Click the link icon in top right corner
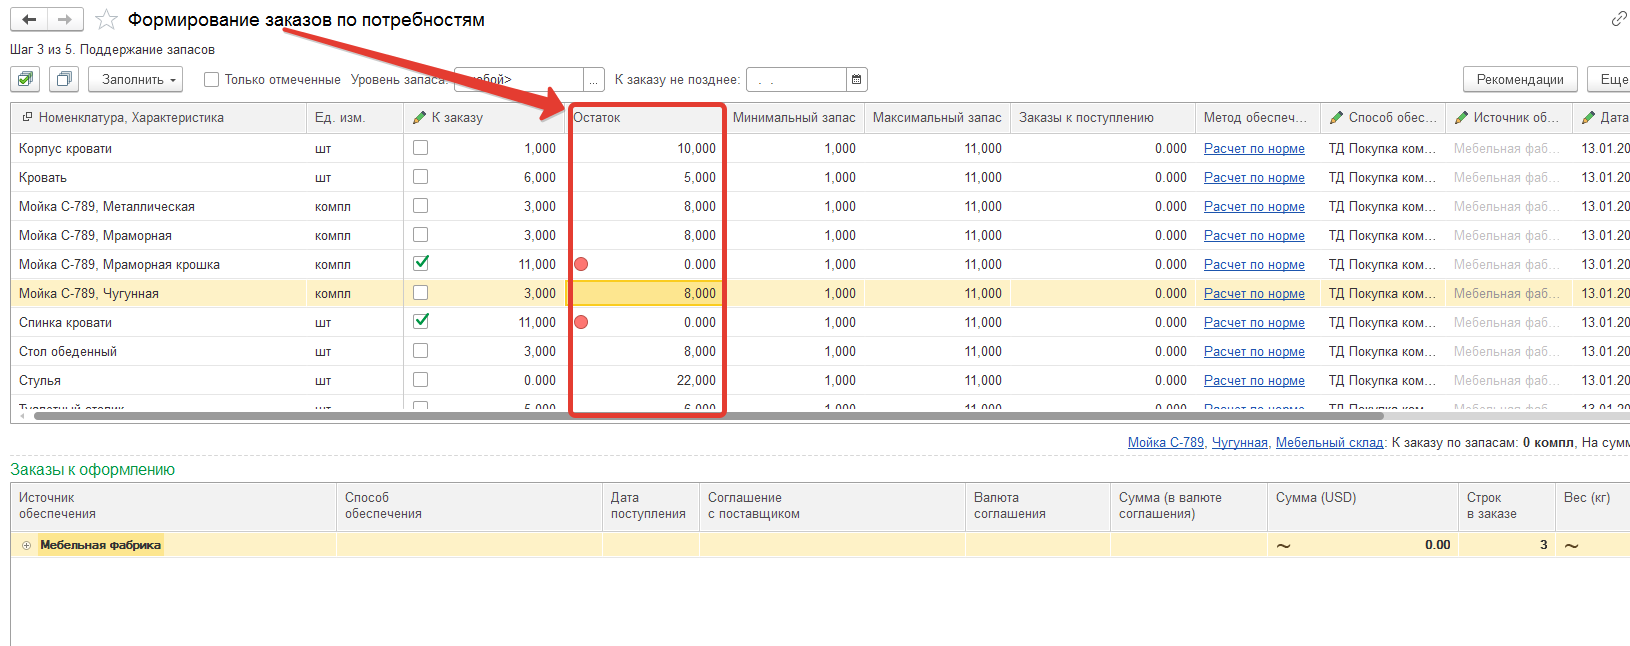 [1618, 19]
